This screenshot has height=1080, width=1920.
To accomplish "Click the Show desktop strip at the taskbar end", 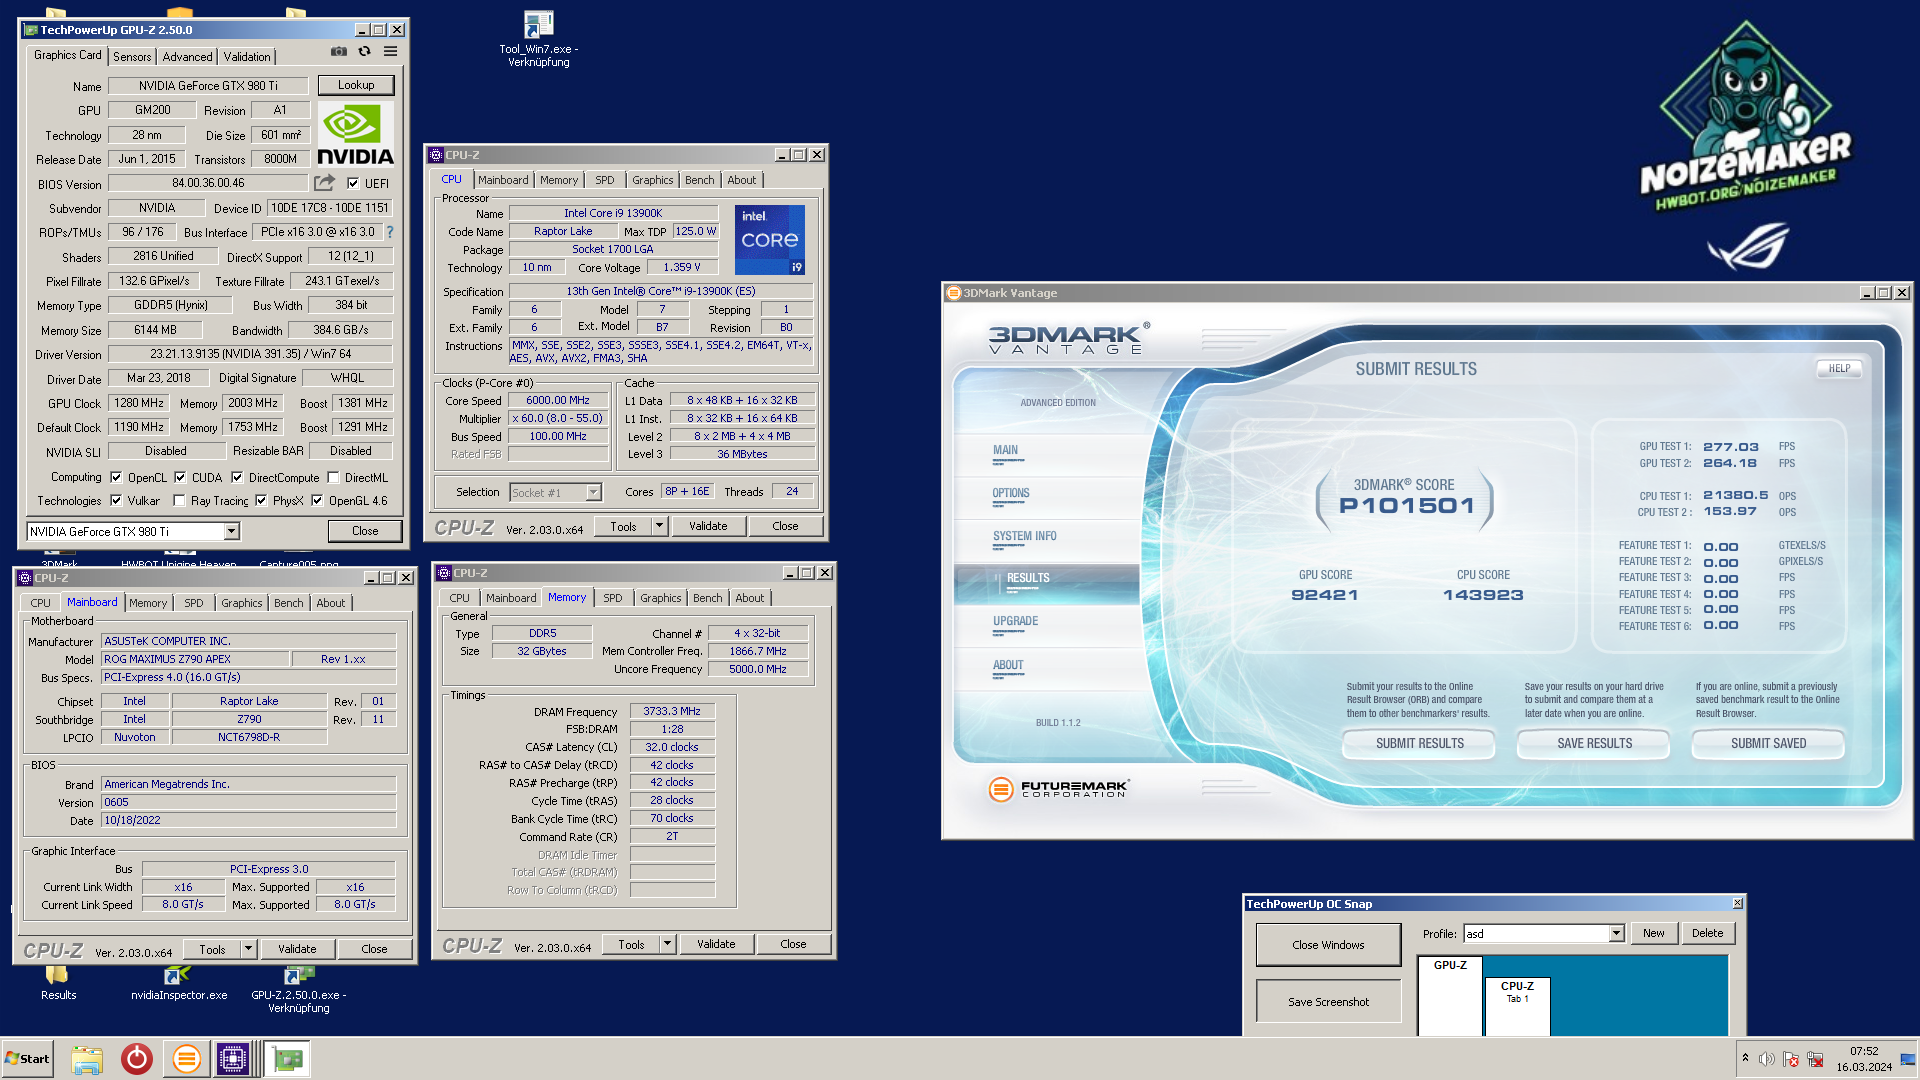I will pos(1908,1059).
